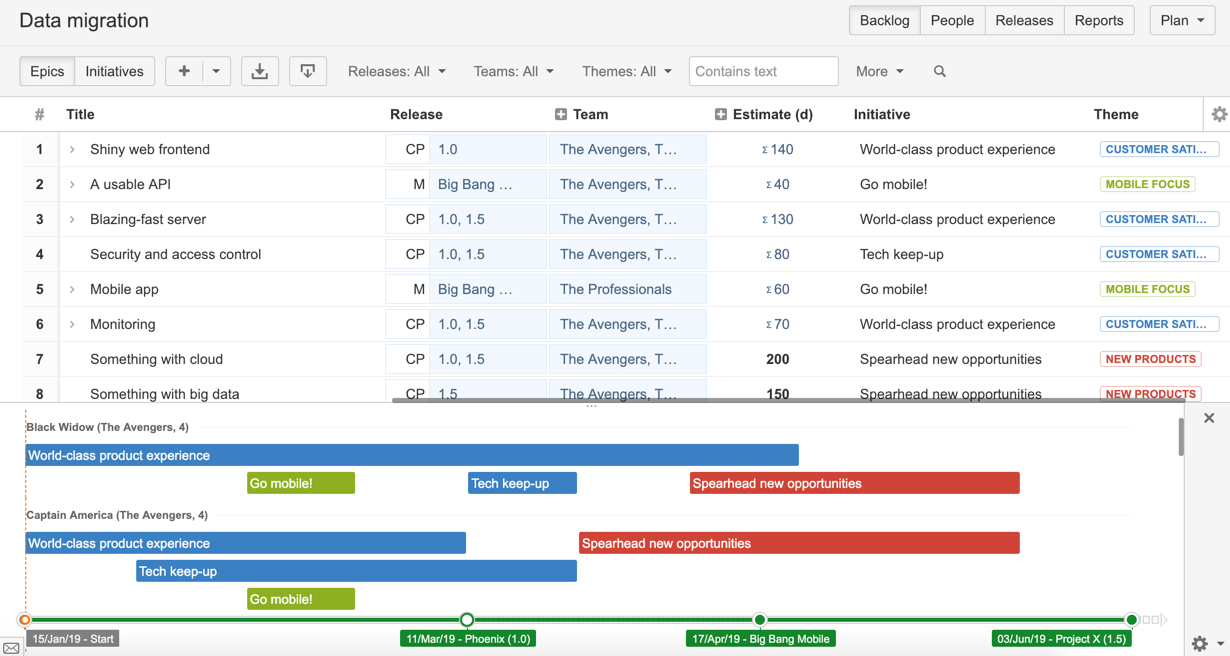
Task: Open the timeline settings gear icon
Action: click(1200, 644)
